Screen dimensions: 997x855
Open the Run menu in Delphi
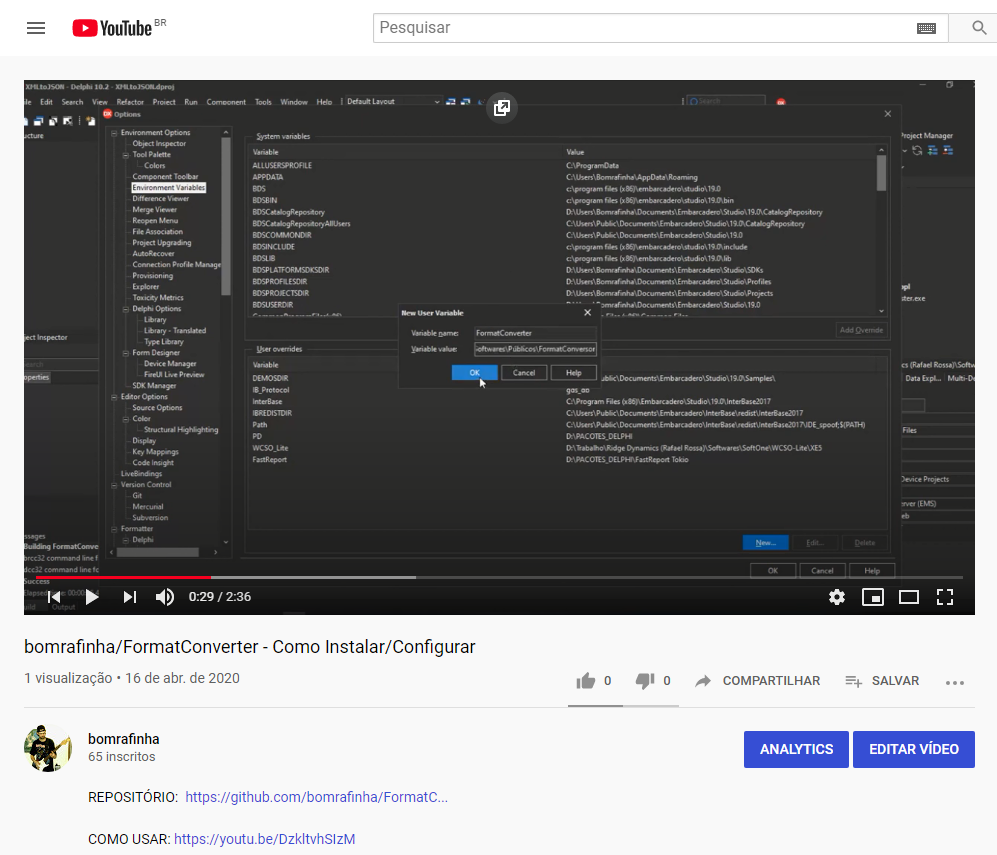pyautogui.click(x=191, y=102)
